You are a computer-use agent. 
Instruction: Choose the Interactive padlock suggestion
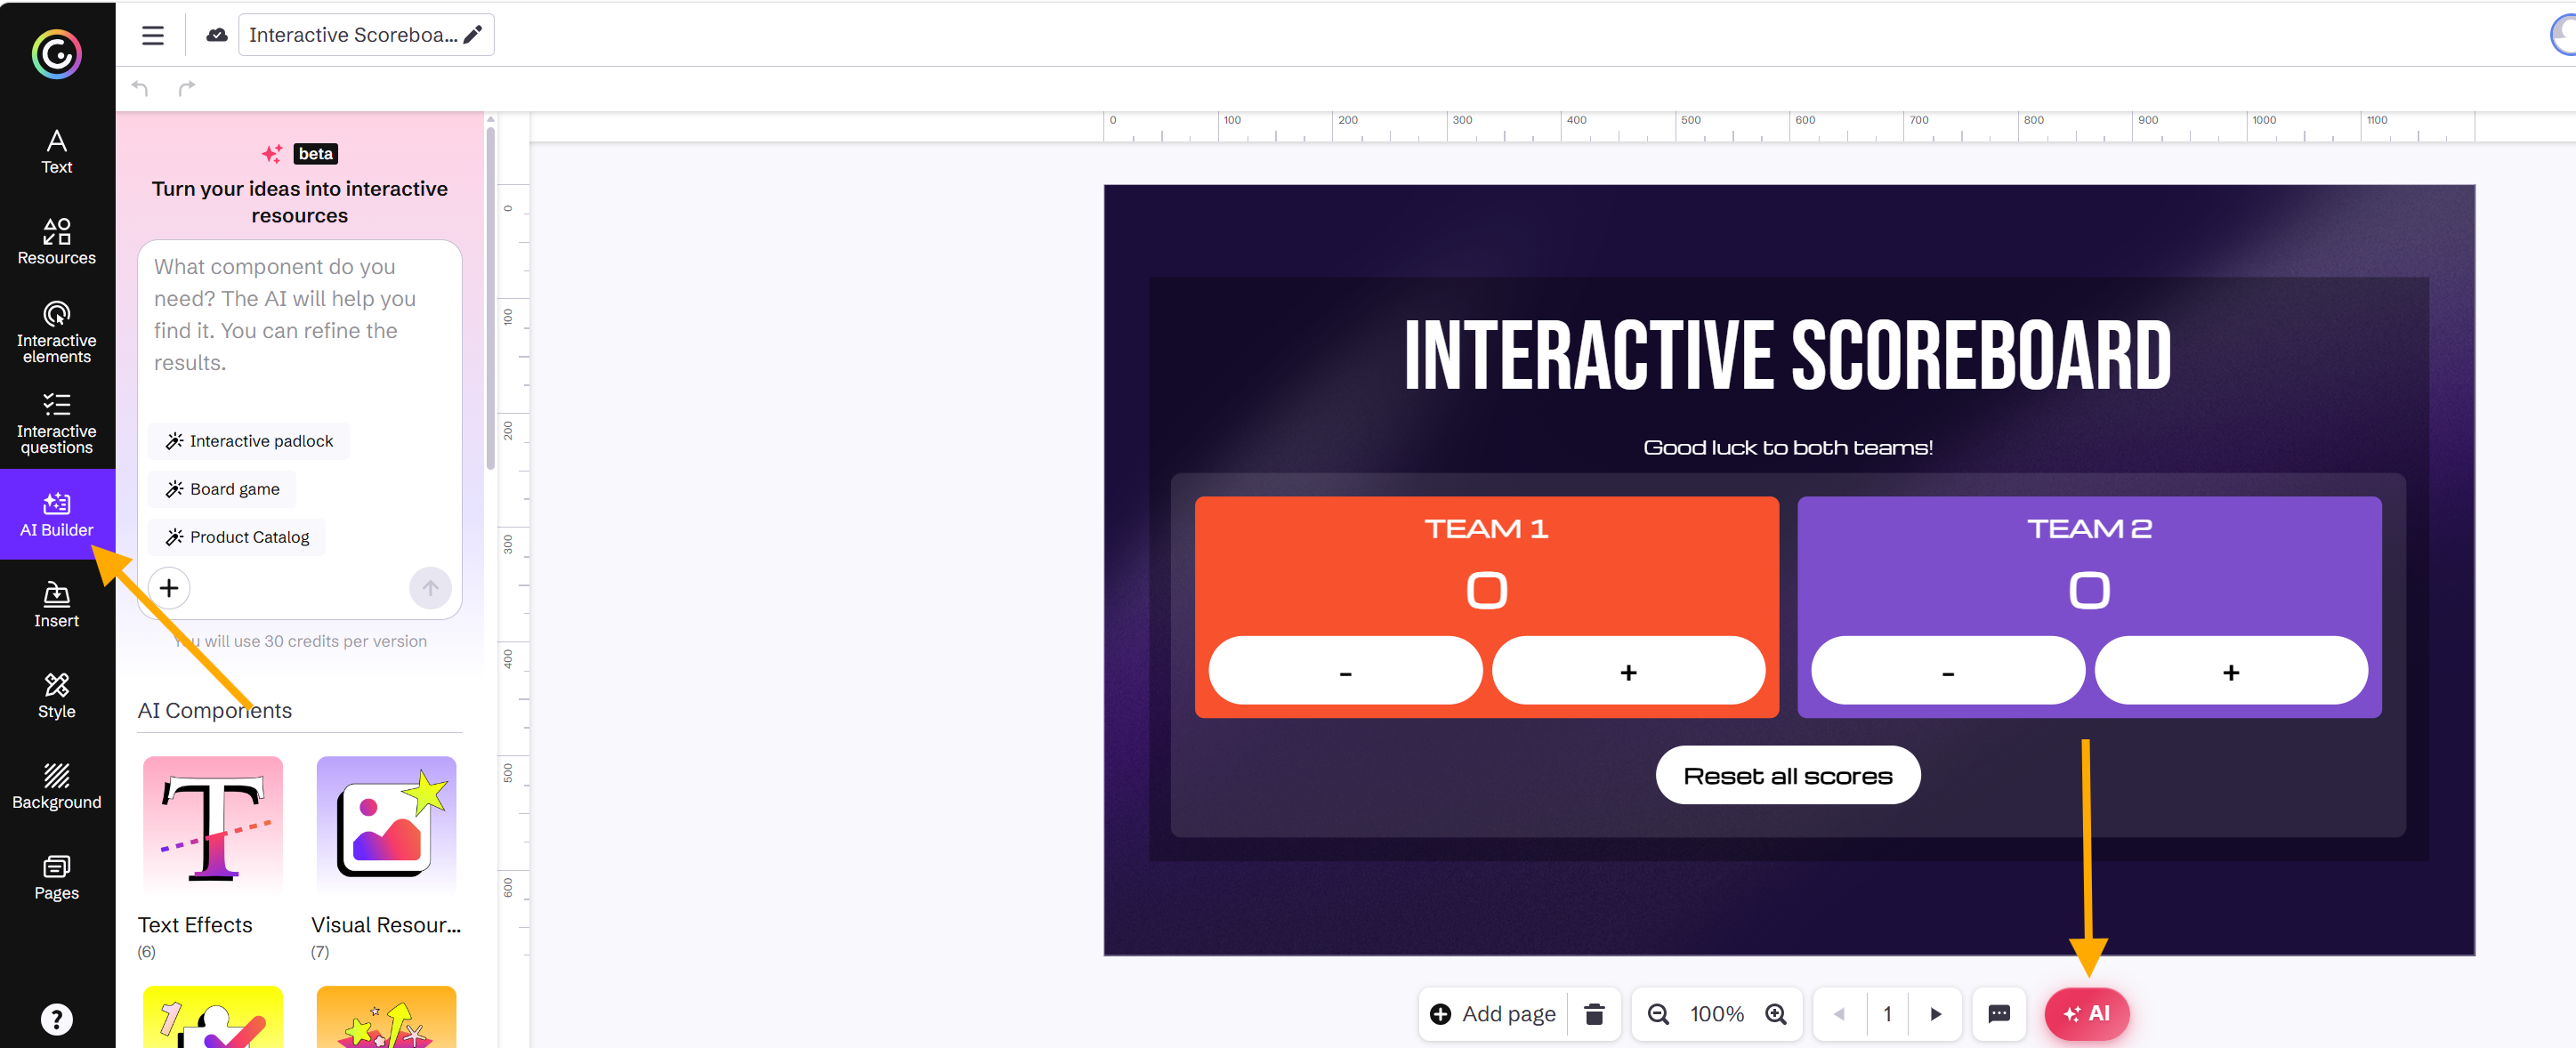(x=249, y=441)
